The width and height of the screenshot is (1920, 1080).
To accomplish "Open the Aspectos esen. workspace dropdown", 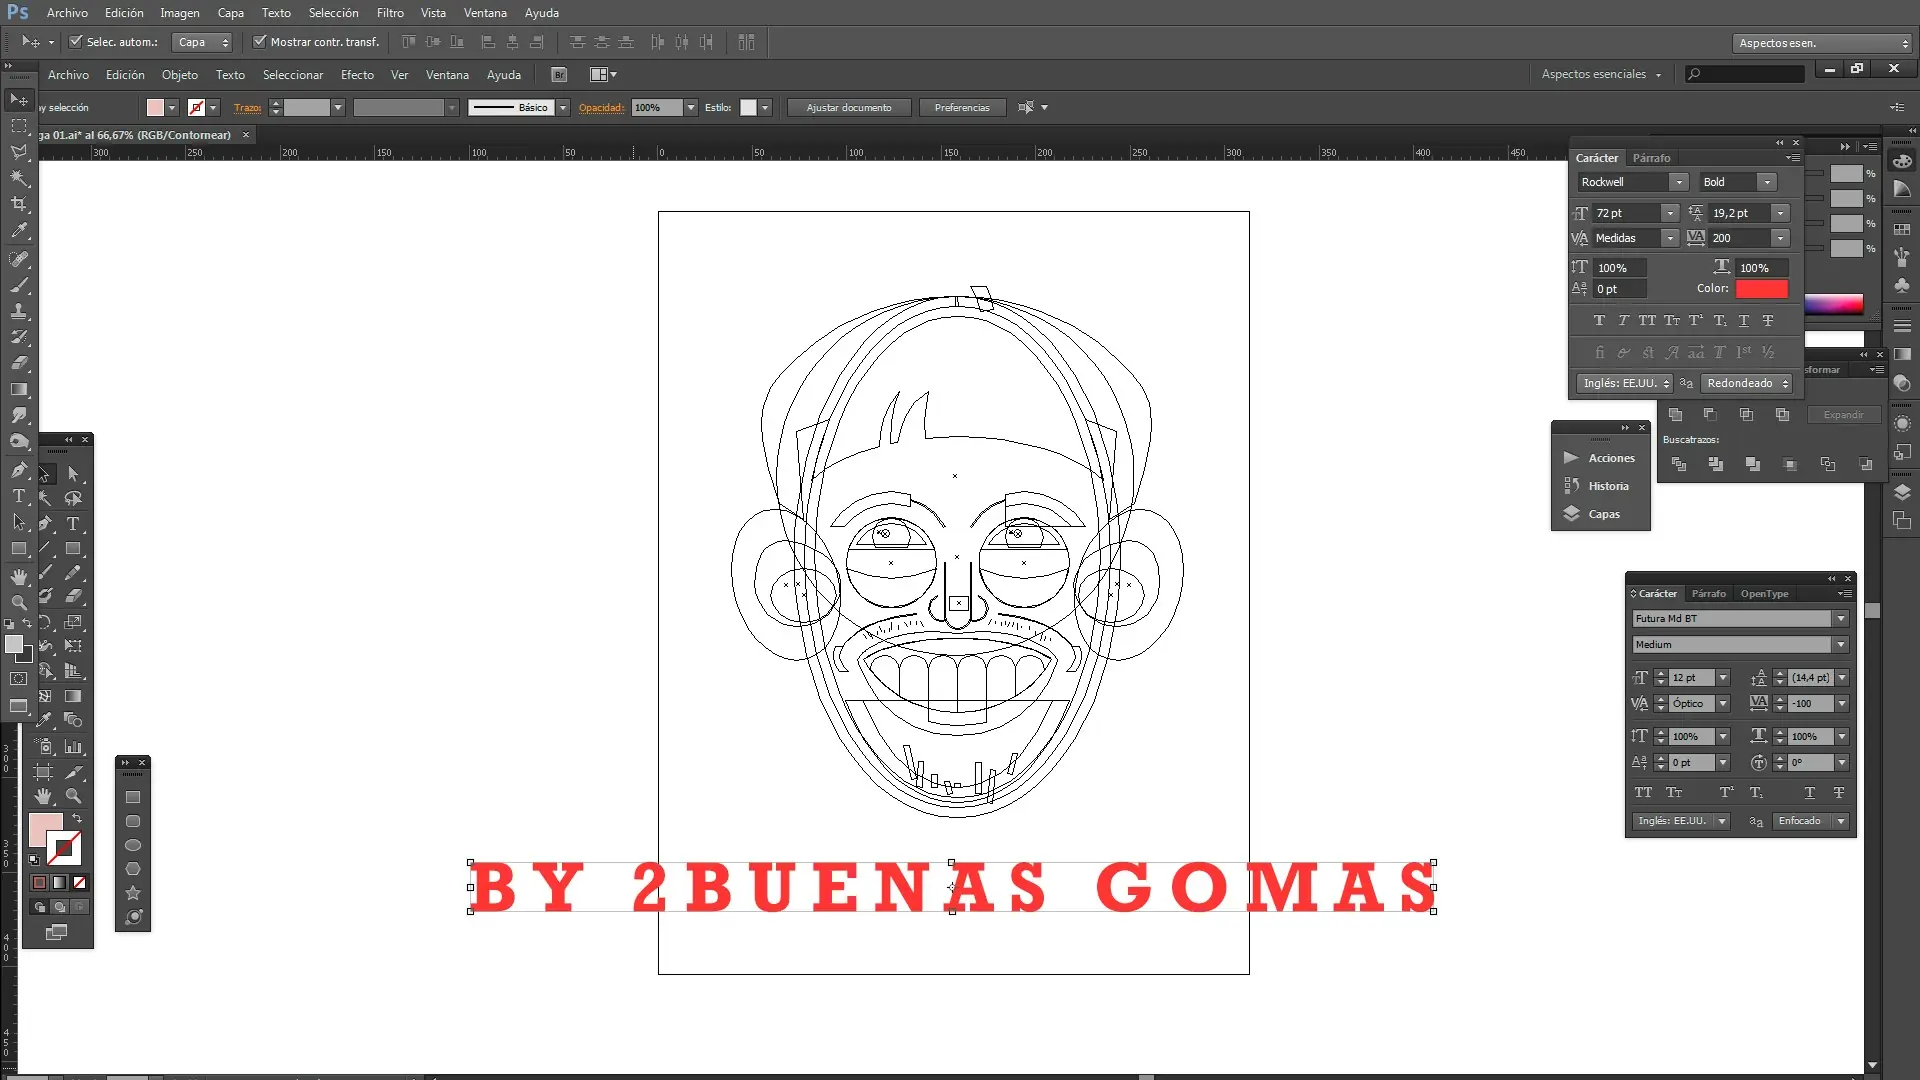I will [x=1822, y=43].
